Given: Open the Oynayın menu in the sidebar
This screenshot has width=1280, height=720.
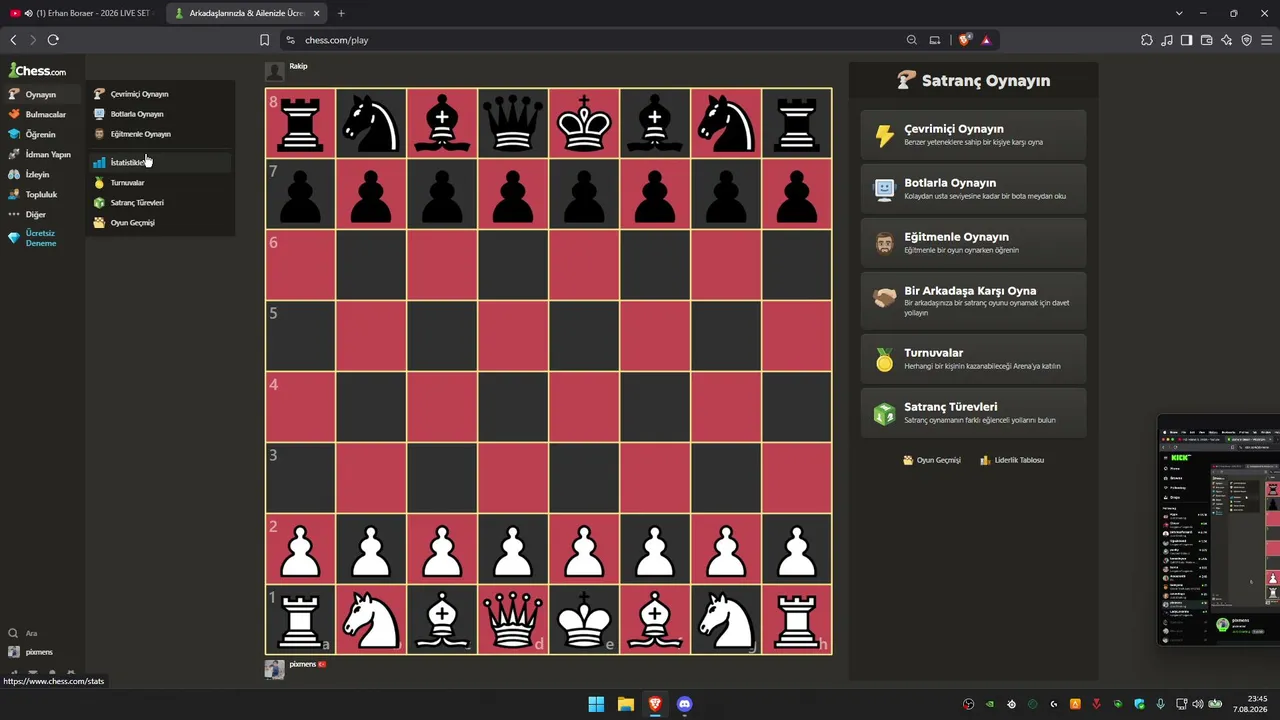Looking at the screenshot, I should click(42, 94).
